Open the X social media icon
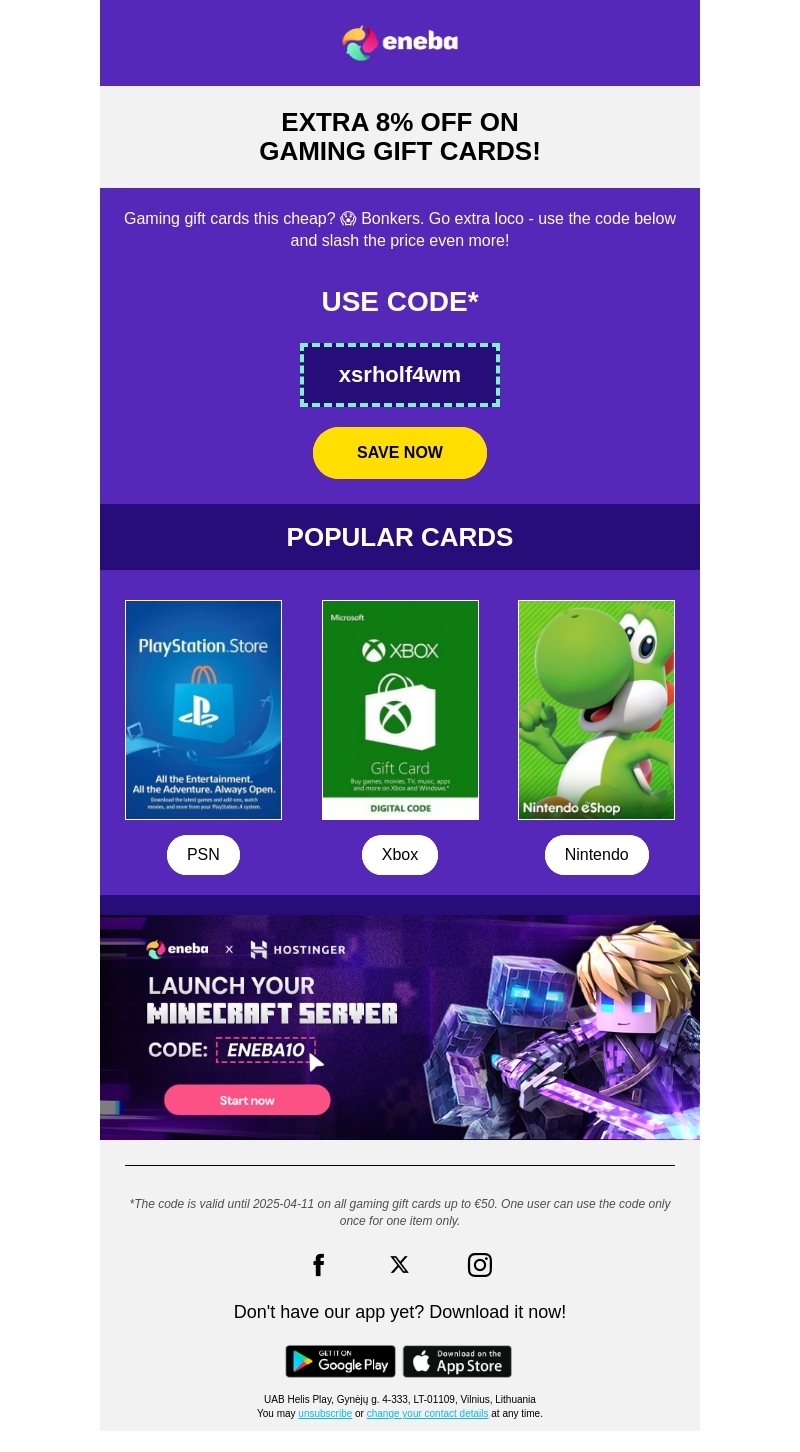Screen dimensions: 800x1452 pos(399,1265)
